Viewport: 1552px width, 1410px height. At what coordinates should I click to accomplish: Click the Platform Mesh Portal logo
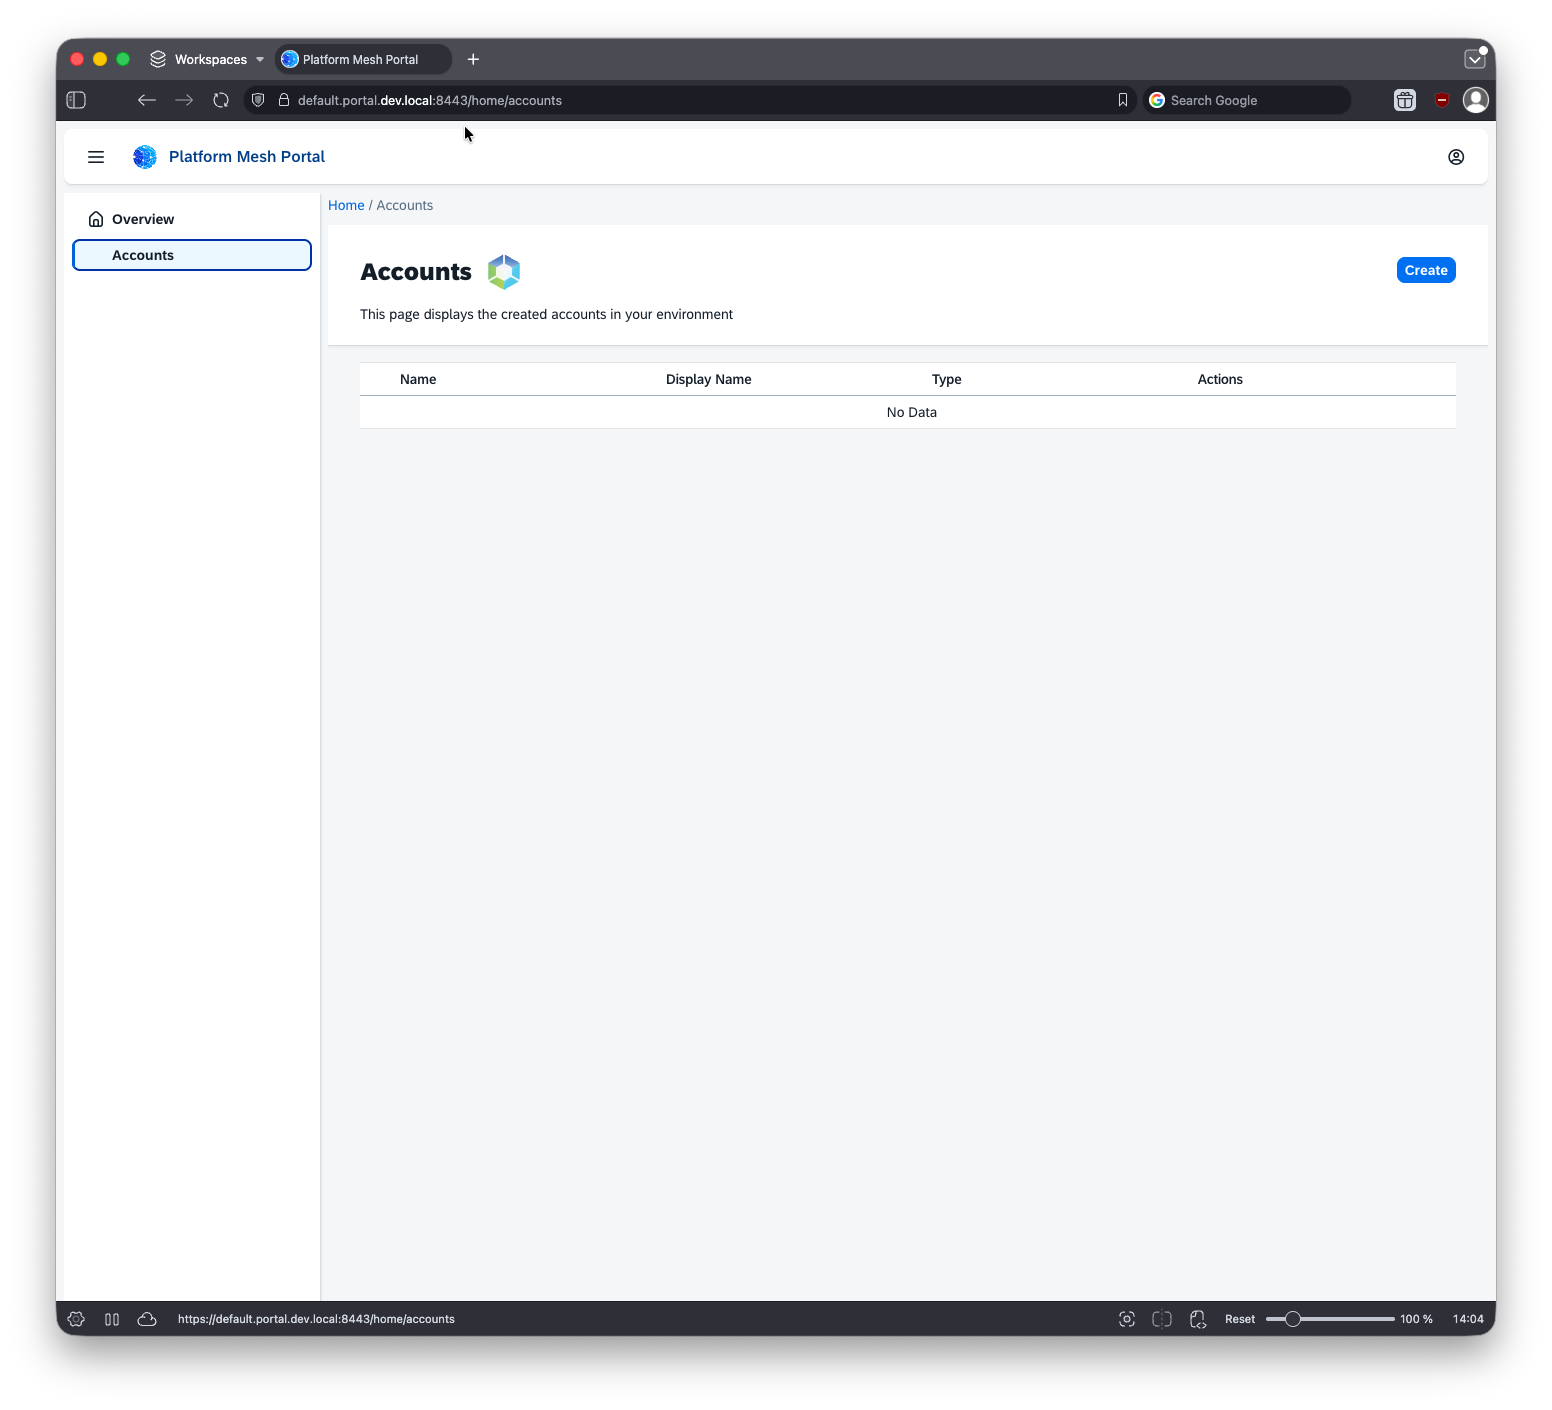pyautogui.click(x=144, y=156)
